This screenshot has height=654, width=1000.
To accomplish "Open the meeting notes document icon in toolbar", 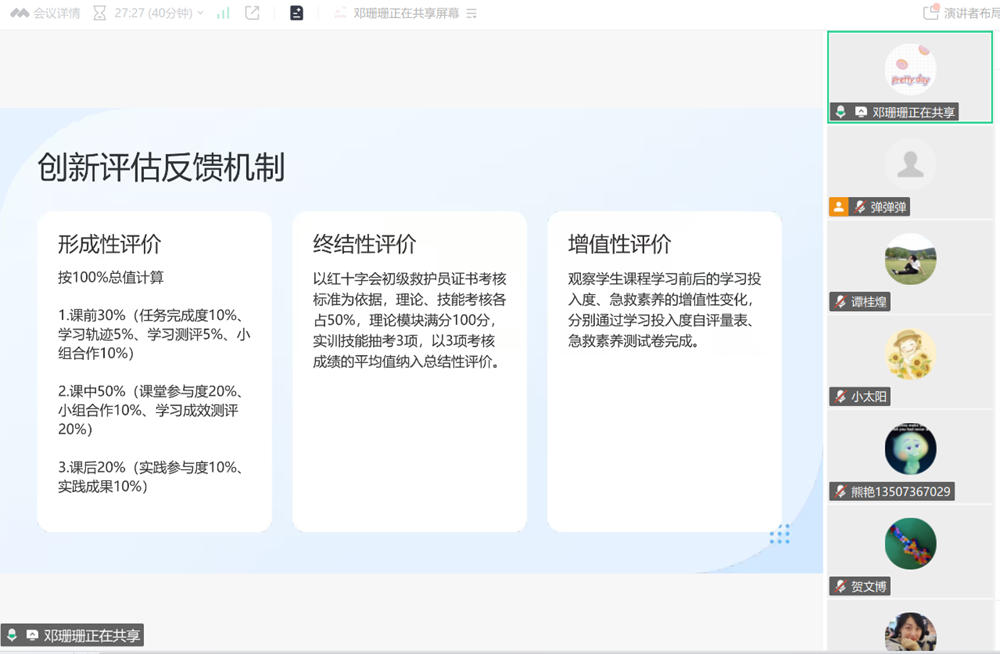I will [296, 13].
